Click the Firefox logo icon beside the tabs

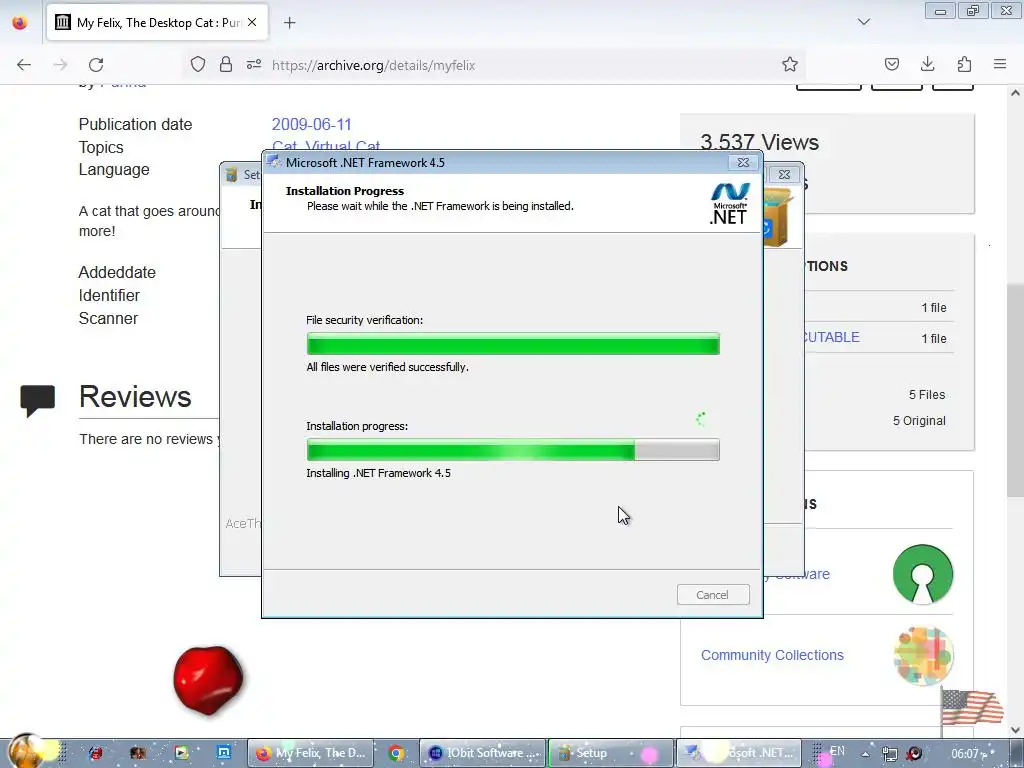pyautogui.click(x=20, y=22)
